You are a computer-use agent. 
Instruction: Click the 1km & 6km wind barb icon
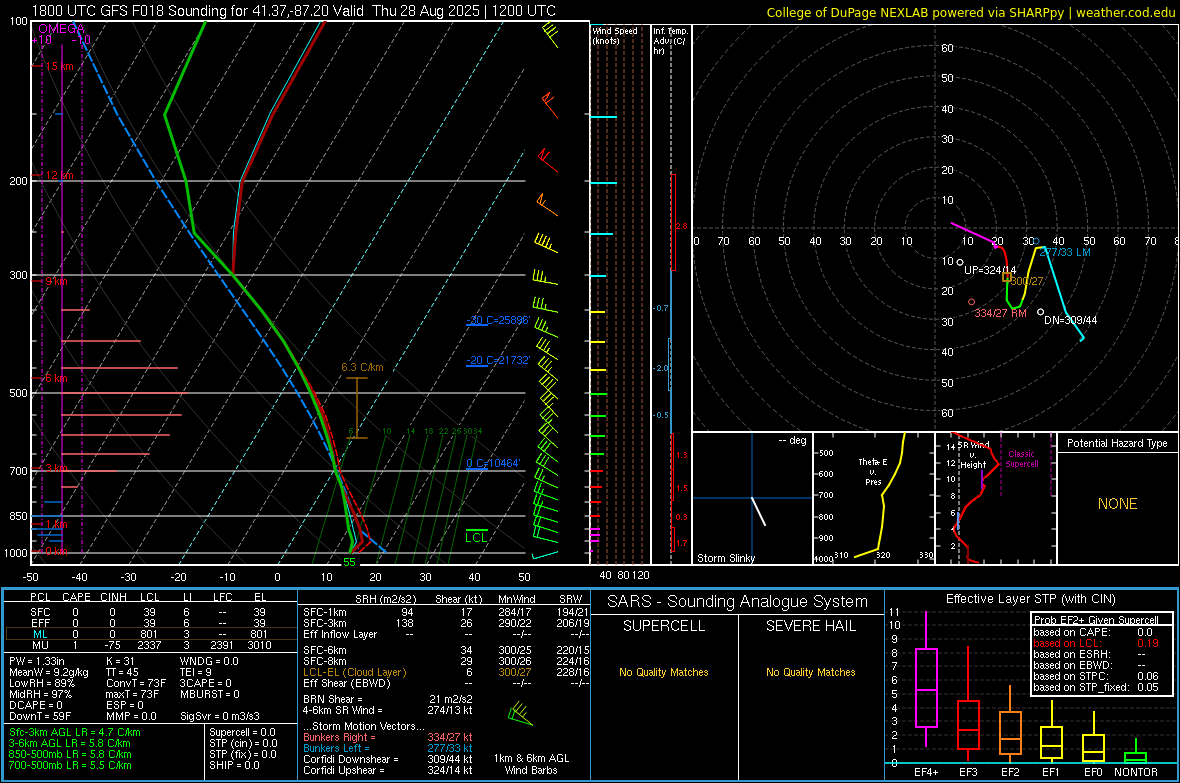point(520,714)
